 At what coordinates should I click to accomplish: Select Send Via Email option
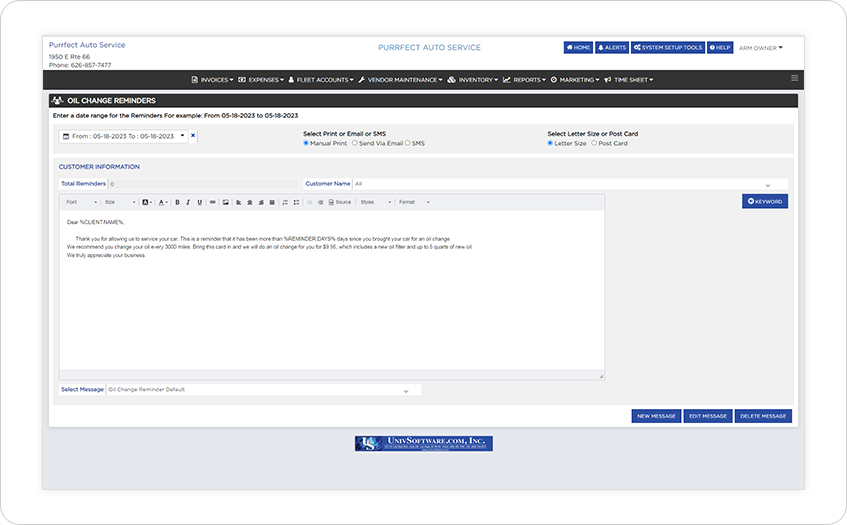(354, 143)
